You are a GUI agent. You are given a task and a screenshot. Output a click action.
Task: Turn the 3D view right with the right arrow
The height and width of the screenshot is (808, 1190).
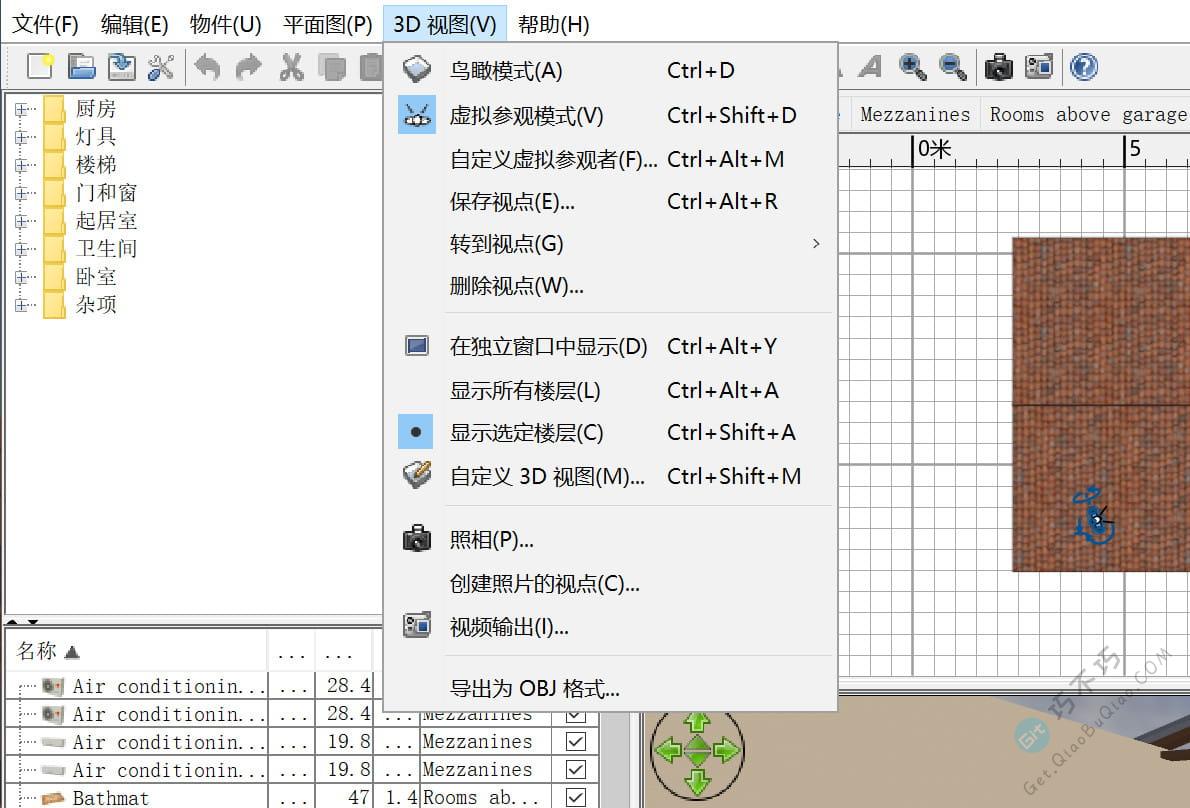click(726, 751)
